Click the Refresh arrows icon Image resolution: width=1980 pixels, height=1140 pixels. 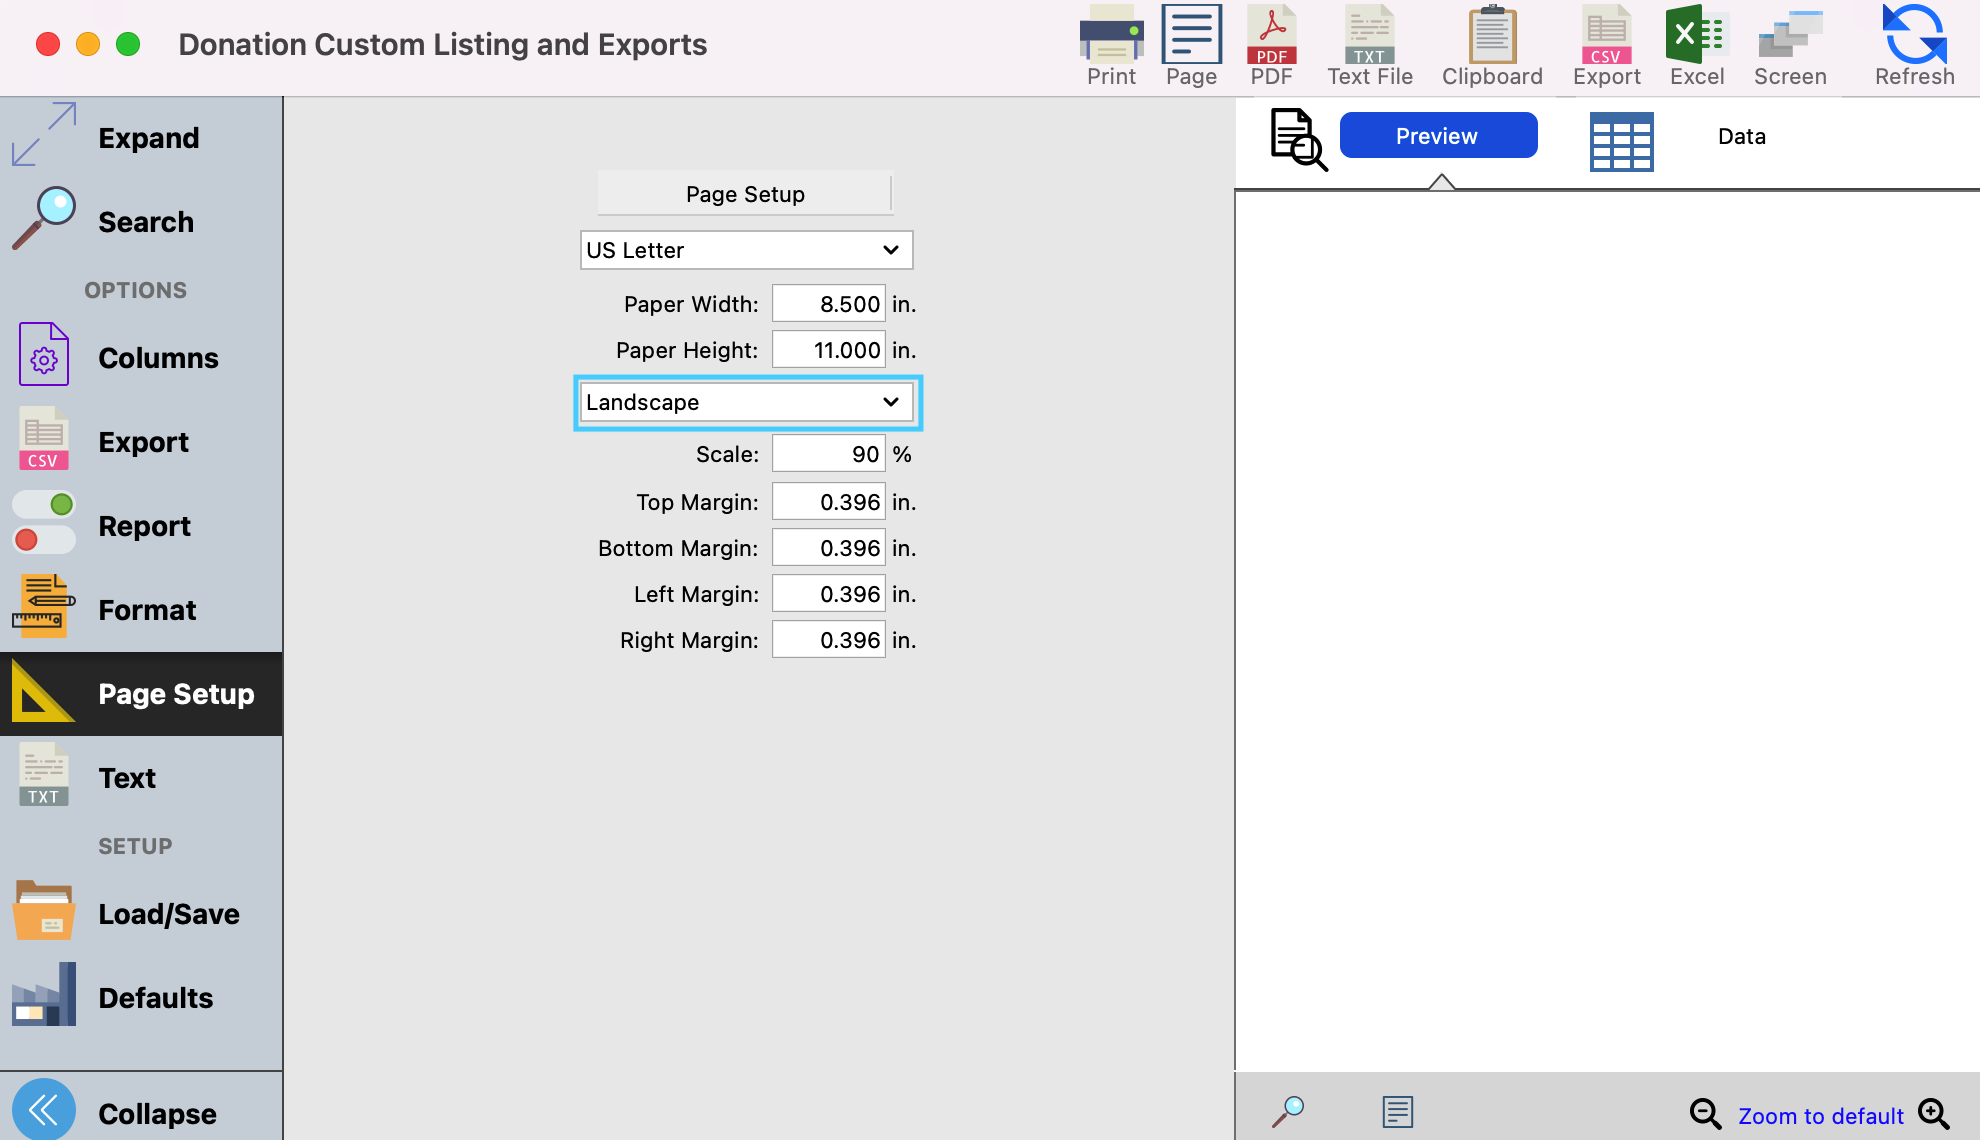(x=1913, y=35)
